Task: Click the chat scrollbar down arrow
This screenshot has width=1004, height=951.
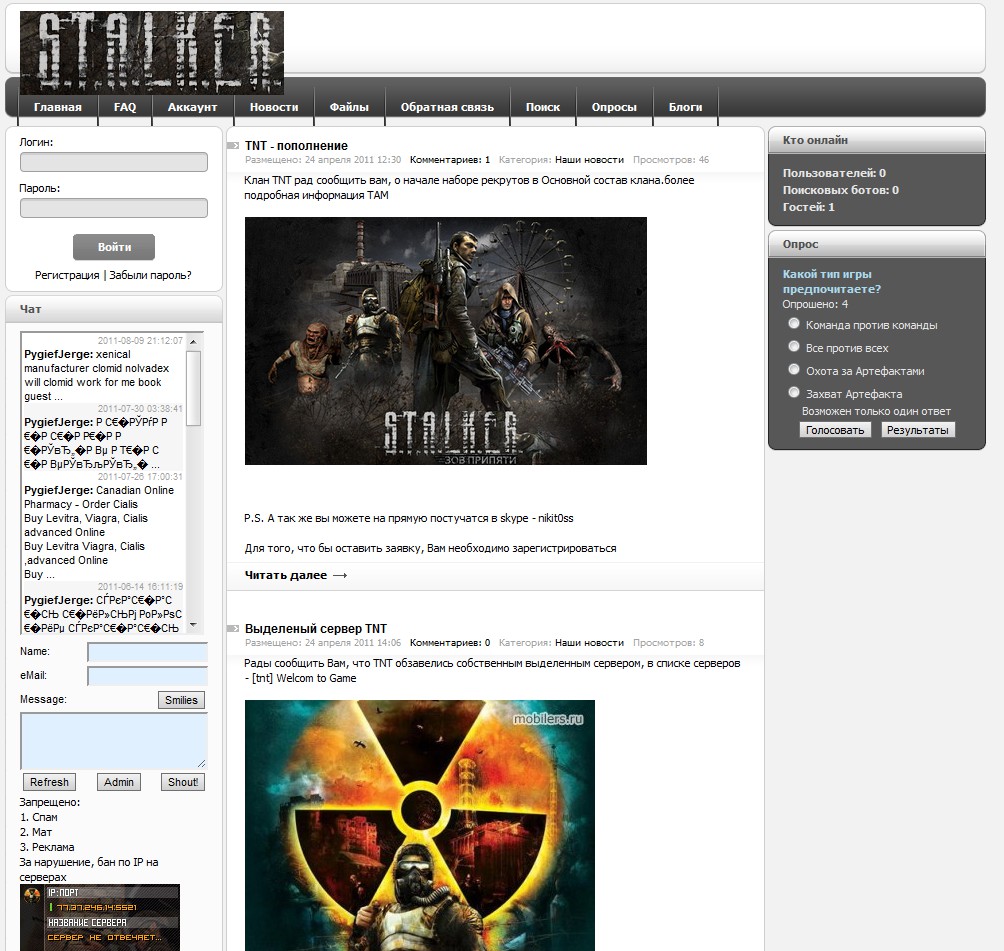Action: (x=193, y=625)
